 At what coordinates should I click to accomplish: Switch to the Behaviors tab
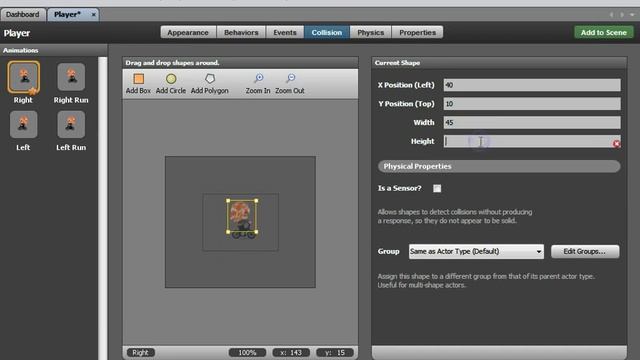click(241, 32)
